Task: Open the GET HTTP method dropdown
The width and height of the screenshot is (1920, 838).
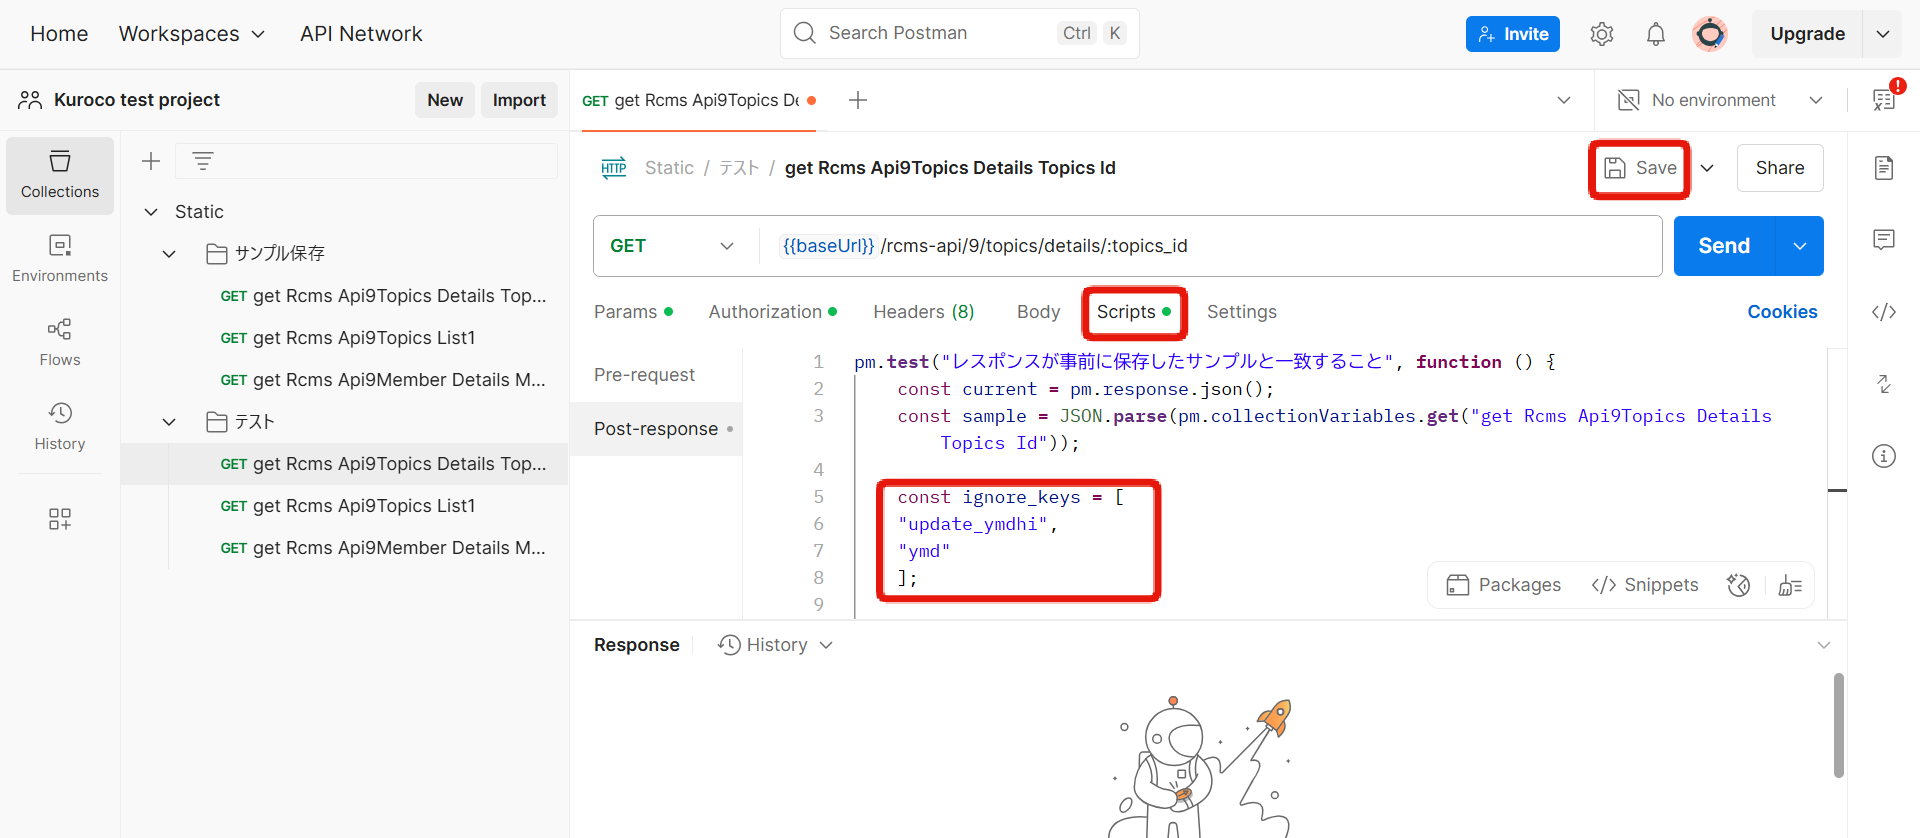Action: [x=672, y=246]
